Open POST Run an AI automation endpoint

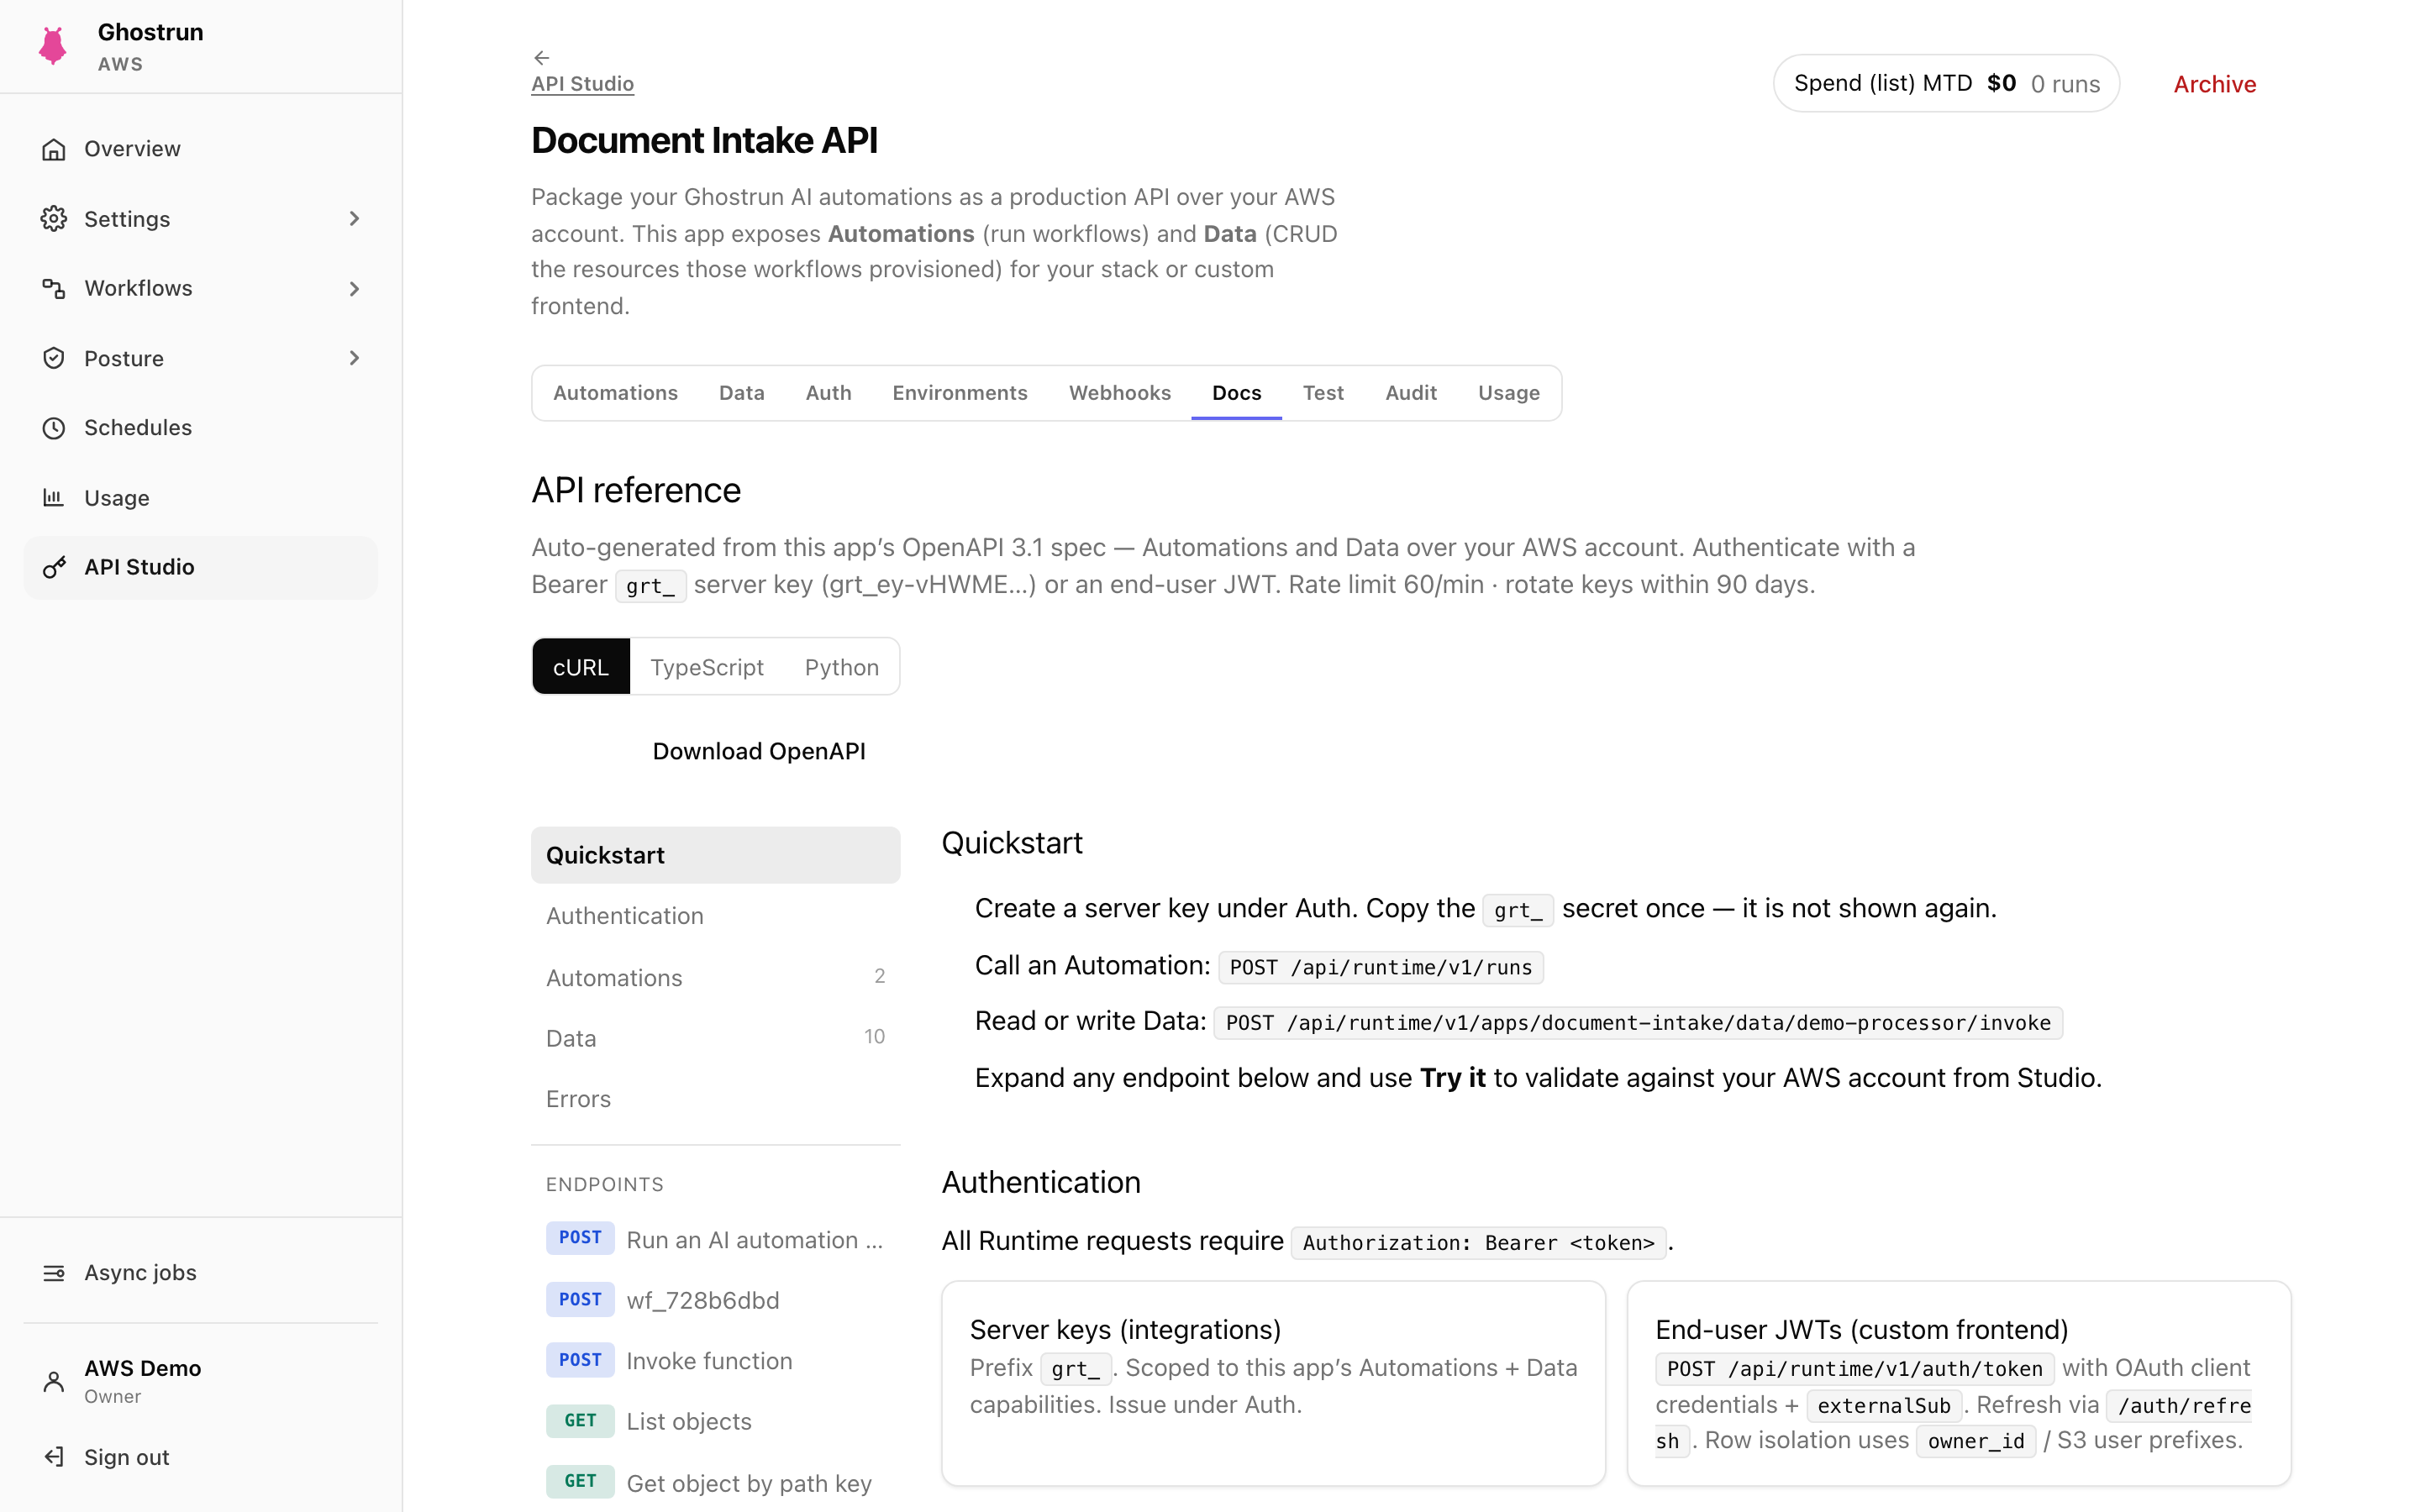click(x=715, y=1239)
